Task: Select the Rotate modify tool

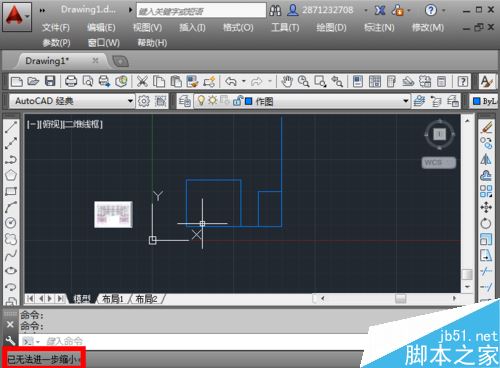Action: click(486, 223)
